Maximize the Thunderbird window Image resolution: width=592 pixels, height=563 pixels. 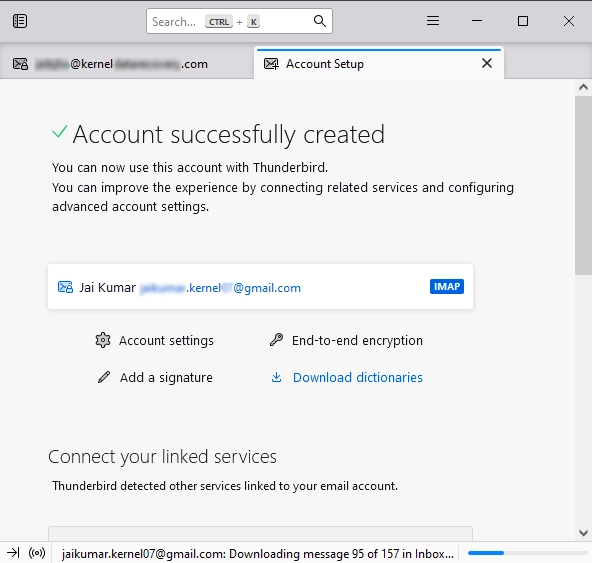click(523, 21)
